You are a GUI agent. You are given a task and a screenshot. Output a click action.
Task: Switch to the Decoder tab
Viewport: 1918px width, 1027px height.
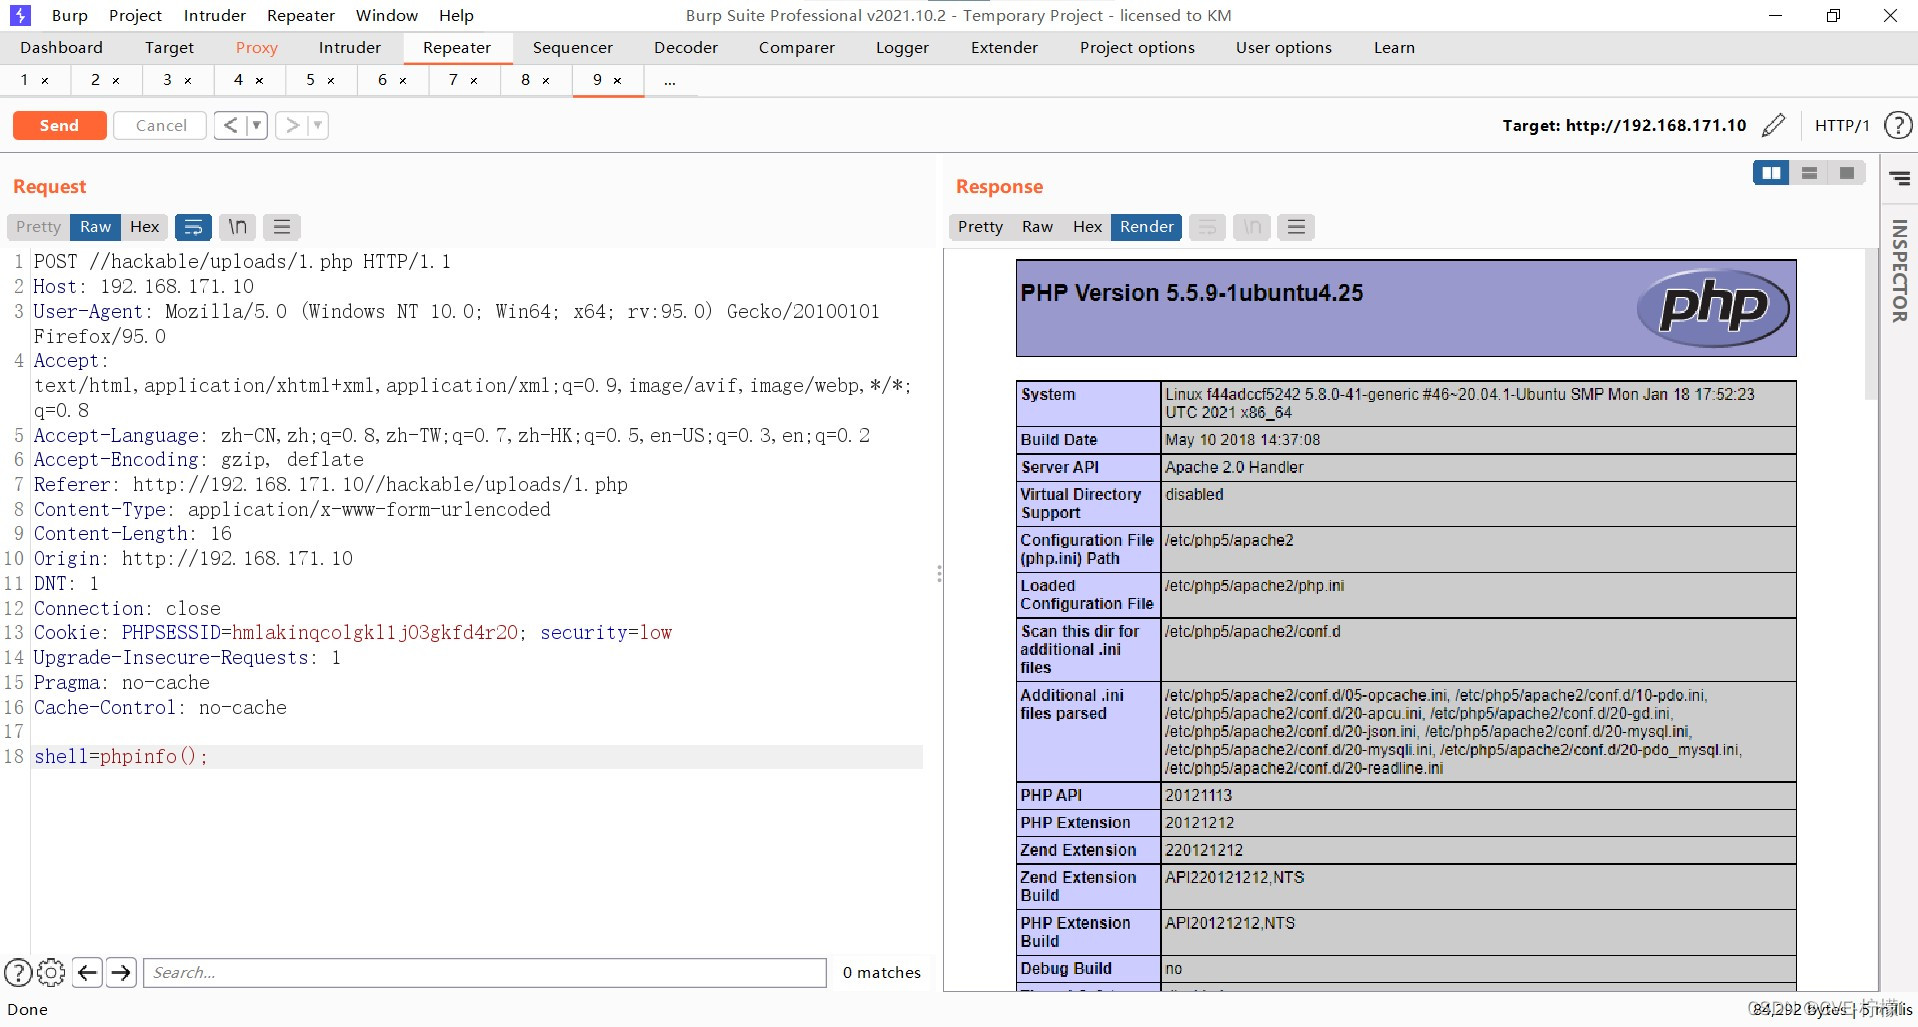pyautogui.click(x=686, y=47)
